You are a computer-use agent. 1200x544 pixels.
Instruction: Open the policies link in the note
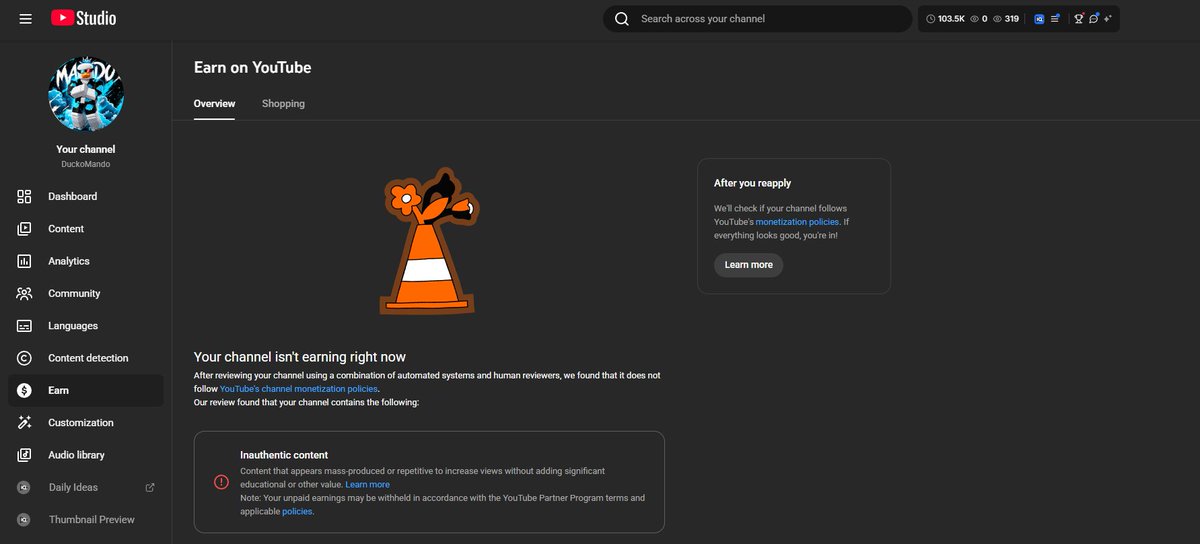[297, 511]
